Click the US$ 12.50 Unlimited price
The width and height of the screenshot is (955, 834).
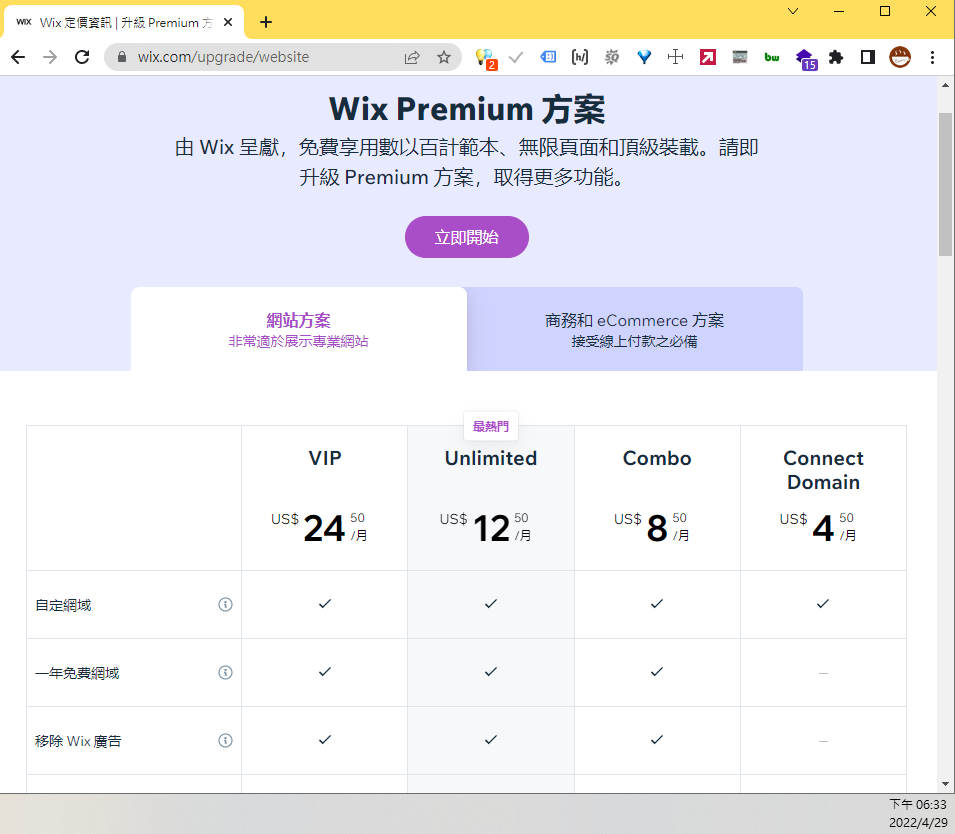(x=485, y=528)
